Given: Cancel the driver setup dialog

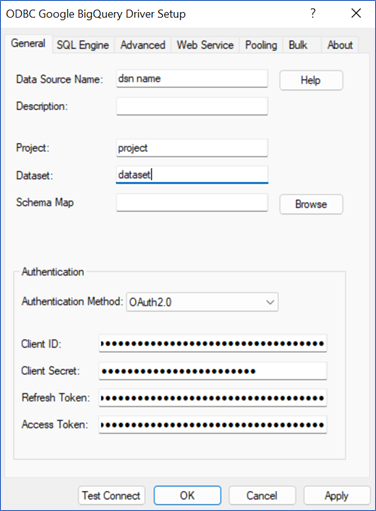Looking at the screenshot, I should (262, 496).
